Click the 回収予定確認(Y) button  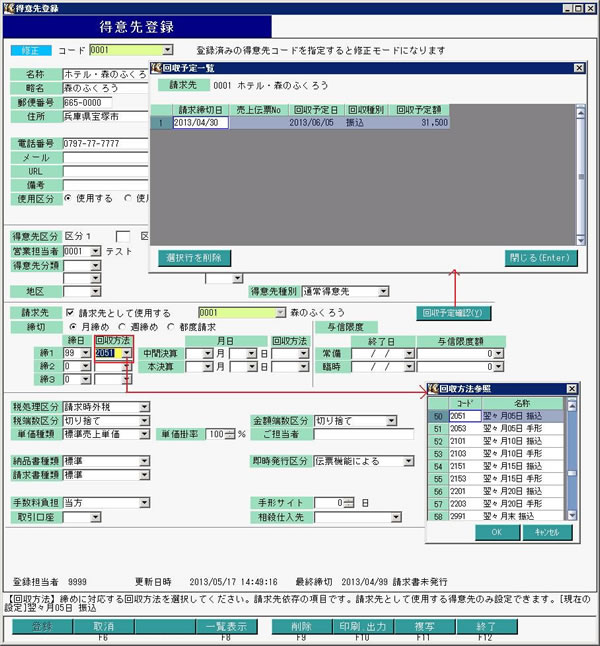coord(453,313)
